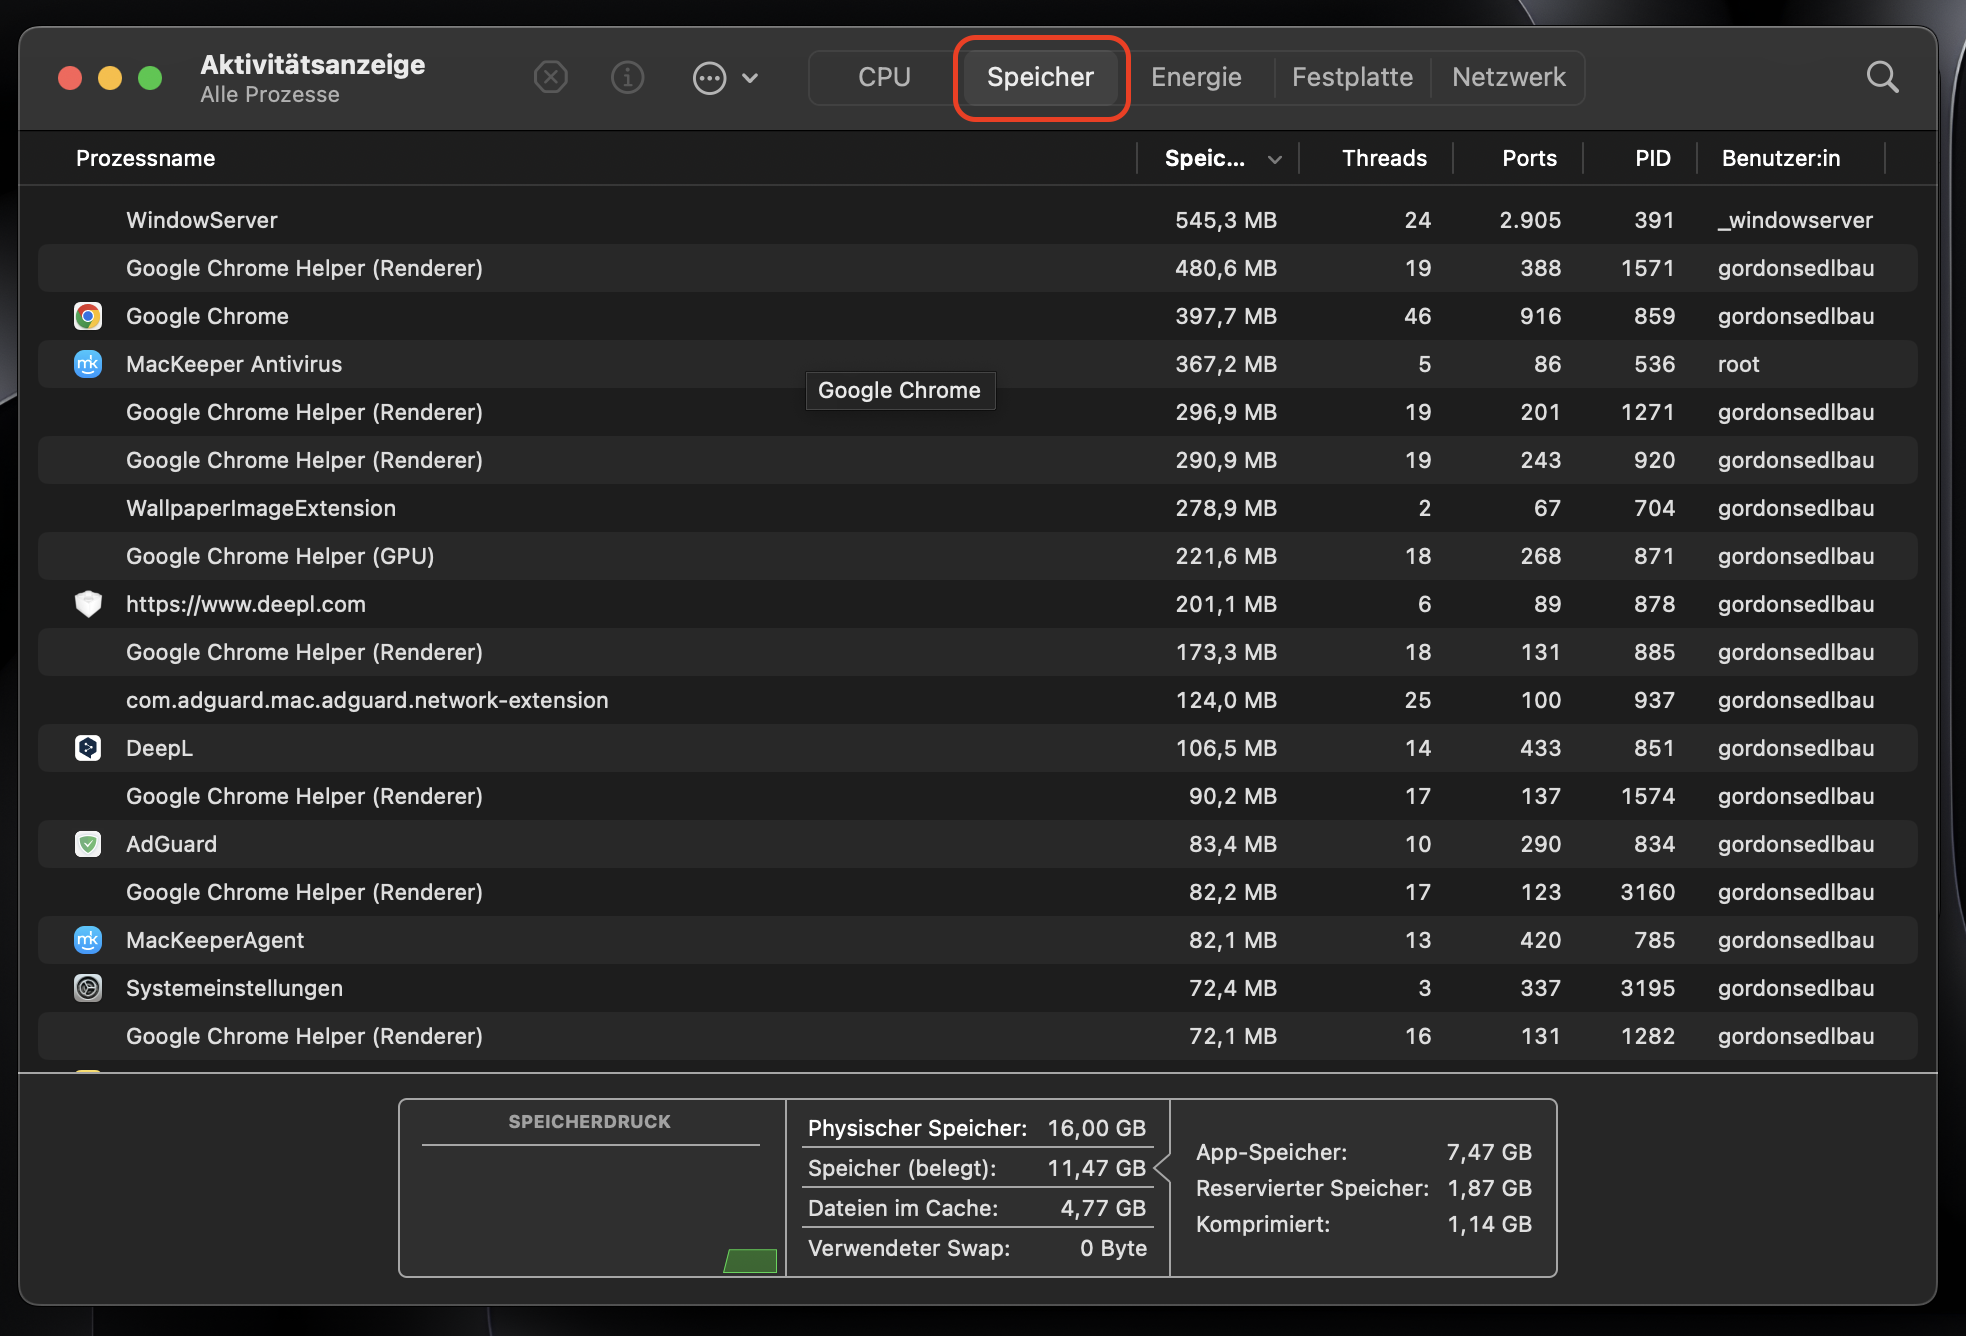The height and width of the screenshot is (1336, 1966).
Task: Sort by the Prozessname column header
Action: [x=146, y=158]
